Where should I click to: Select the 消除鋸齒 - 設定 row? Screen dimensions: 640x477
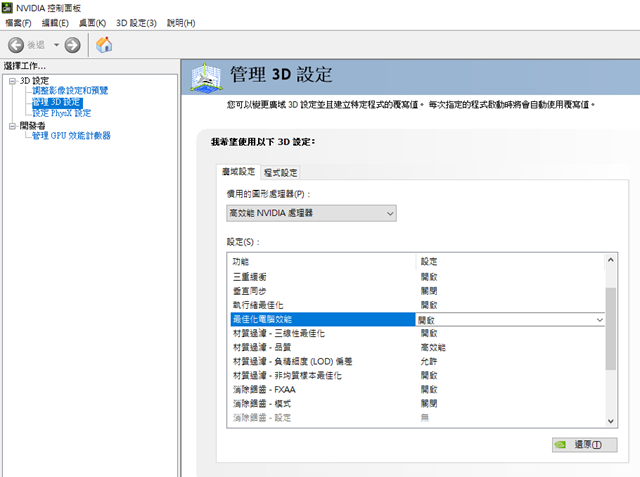click(x=418, y=418)
